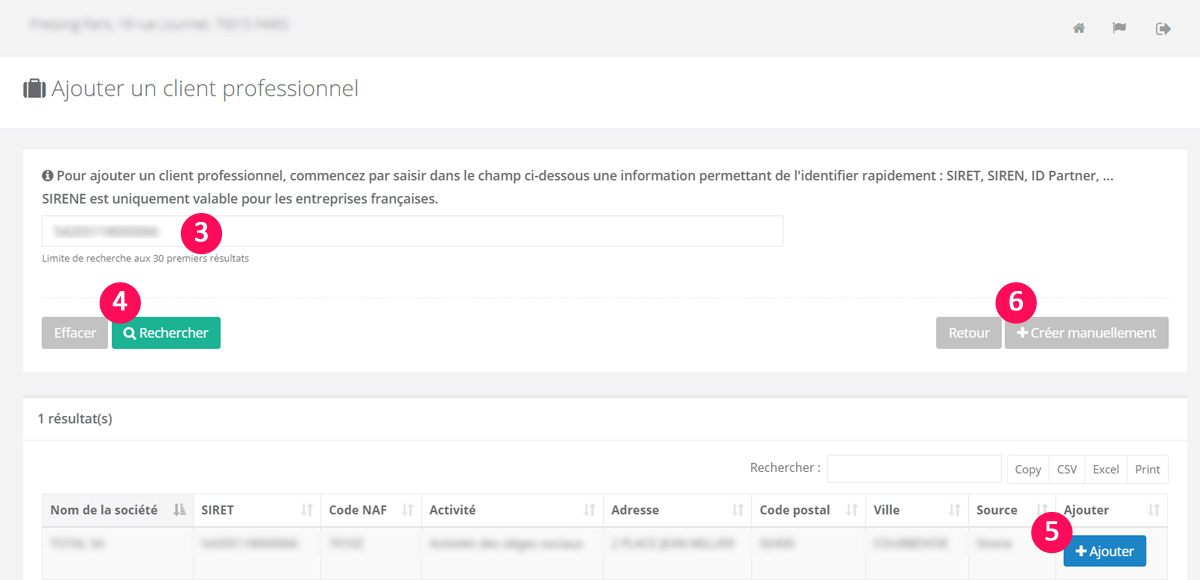Click the home icon in top bar
Image resolution: width=1200 pixels, height=580 pixels.
point(1079,28)
